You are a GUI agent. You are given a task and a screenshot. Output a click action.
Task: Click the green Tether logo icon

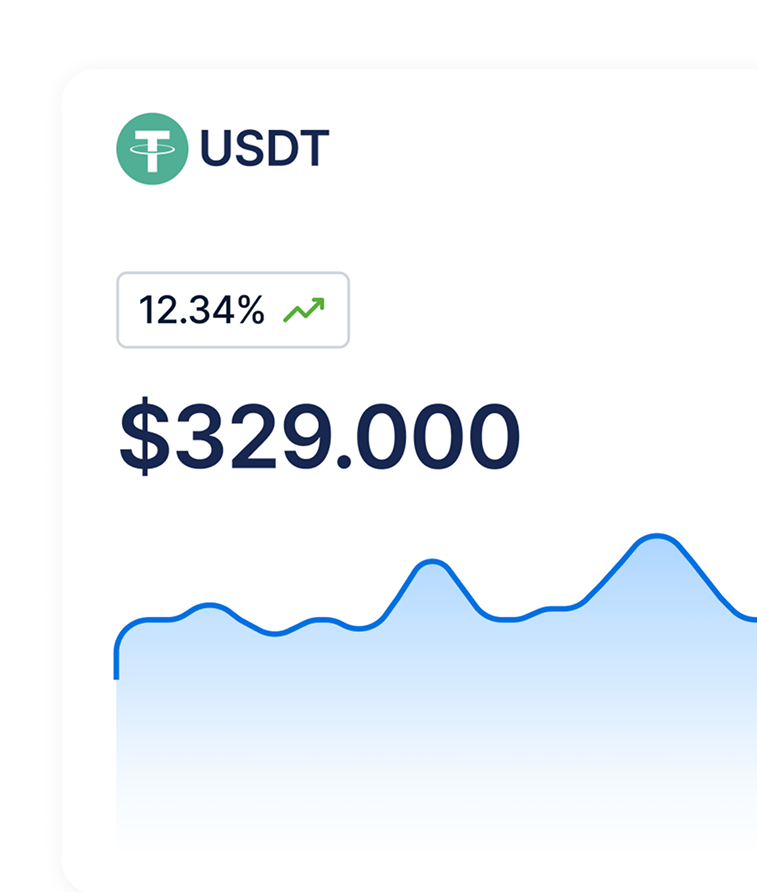(152, 150)
